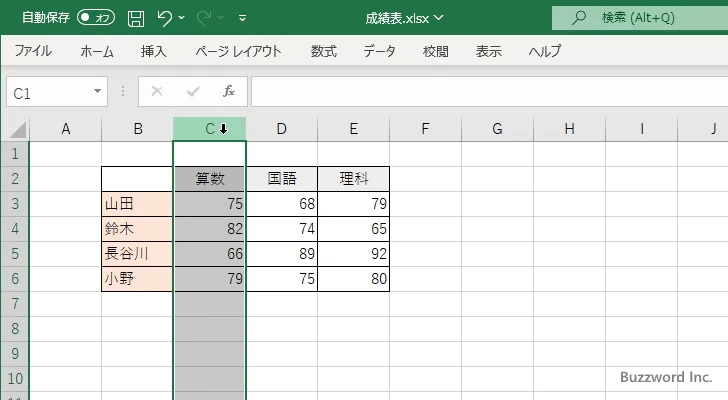Expand the Name Box dropdown arrow
This screenshot has height=400, width=728.
pyautogui.click(x=98, y=91)
